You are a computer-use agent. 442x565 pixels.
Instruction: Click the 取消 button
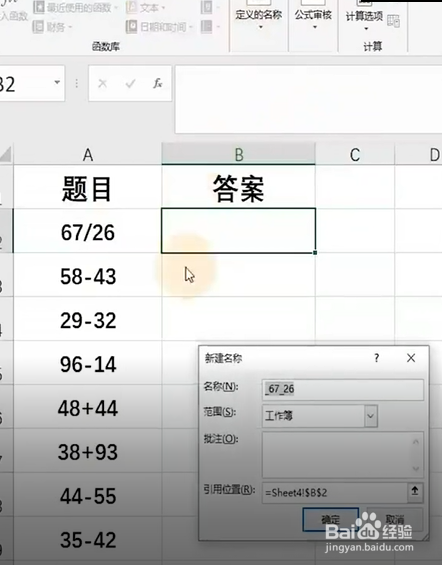(x=395, y=519)
